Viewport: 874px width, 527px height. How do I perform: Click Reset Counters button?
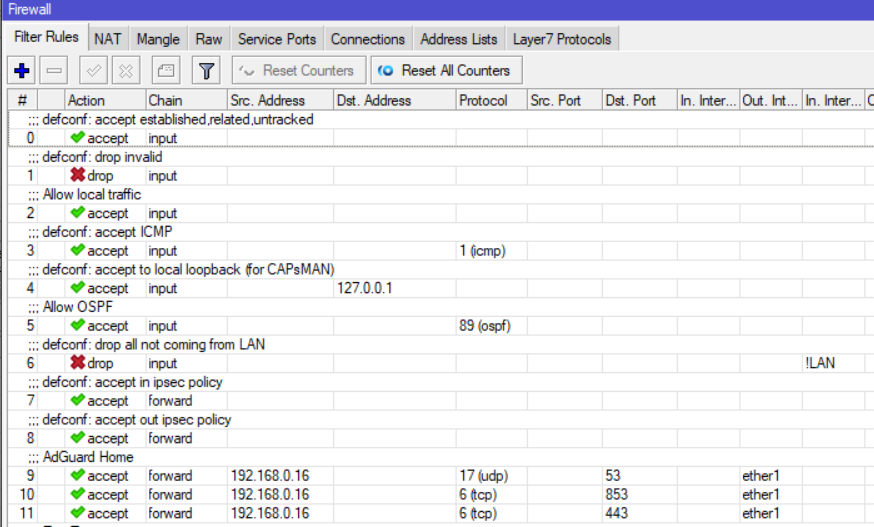pos(299,71)
